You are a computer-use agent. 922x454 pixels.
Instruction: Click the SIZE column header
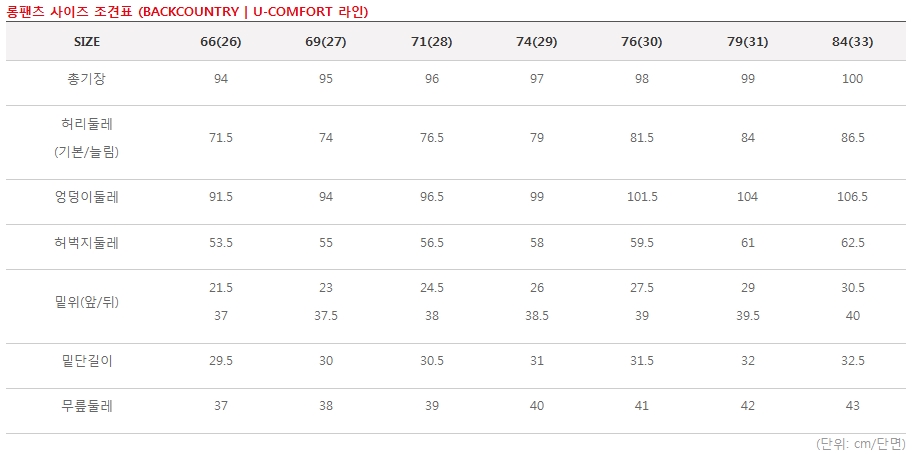tap(87, 42)
